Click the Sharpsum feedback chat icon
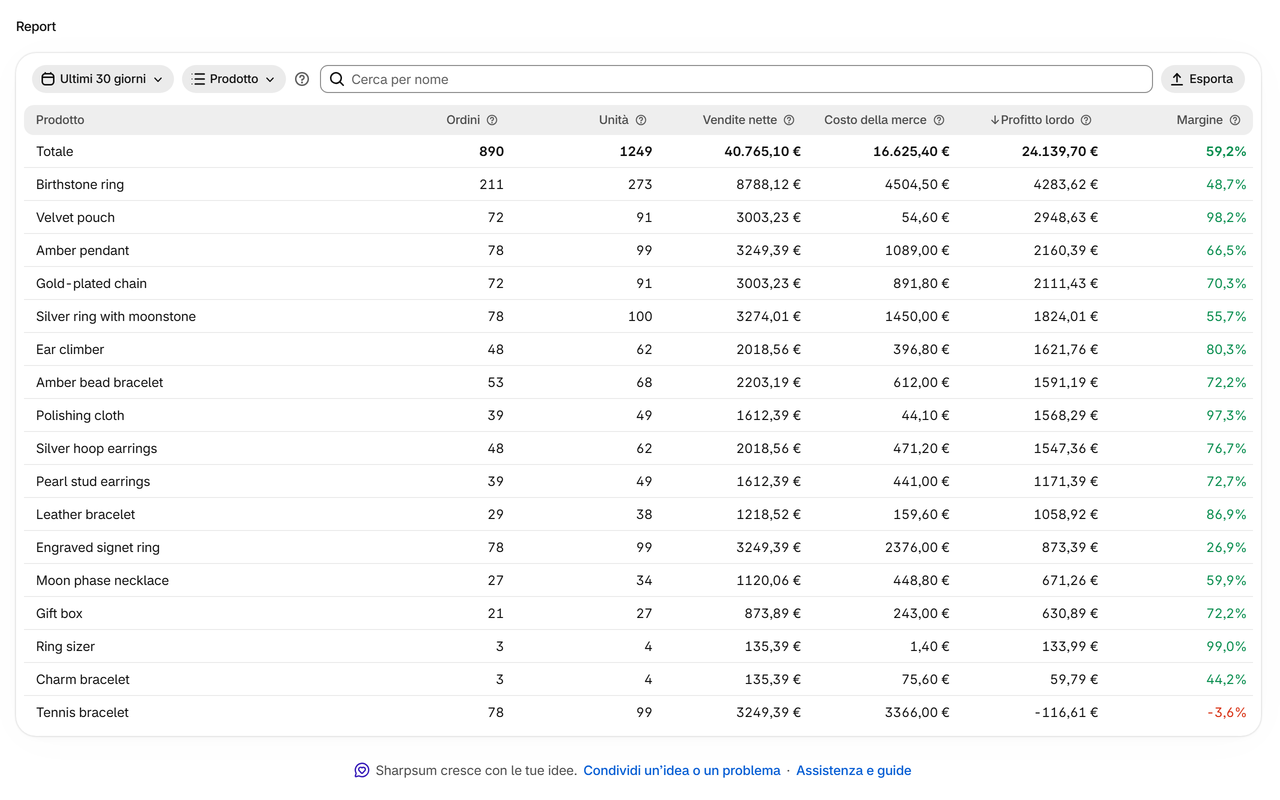1280x800 pixels. point(362,770)
